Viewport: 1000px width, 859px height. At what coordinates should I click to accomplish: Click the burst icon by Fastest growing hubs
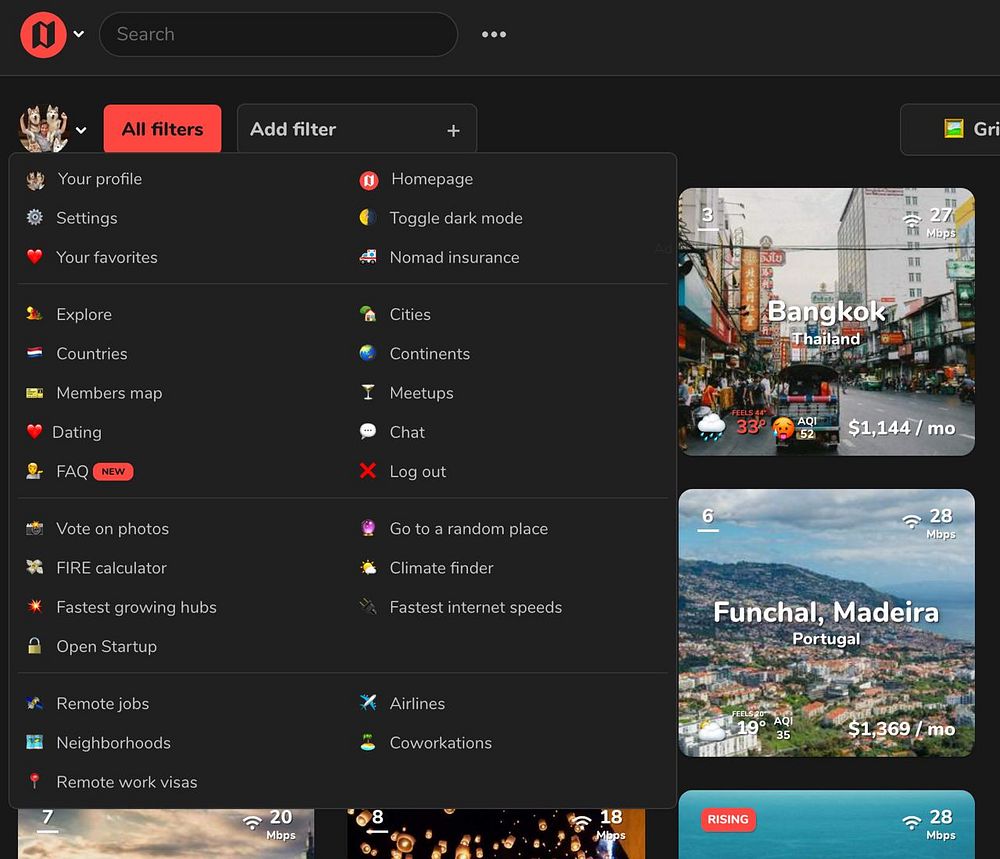34,606
